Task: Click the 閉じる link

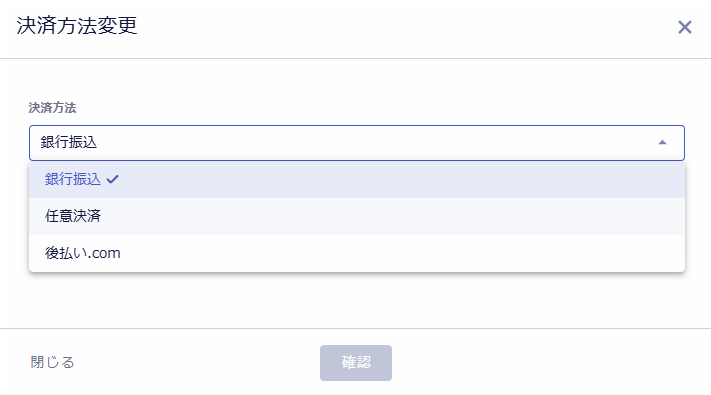Action: coord(52,362)
